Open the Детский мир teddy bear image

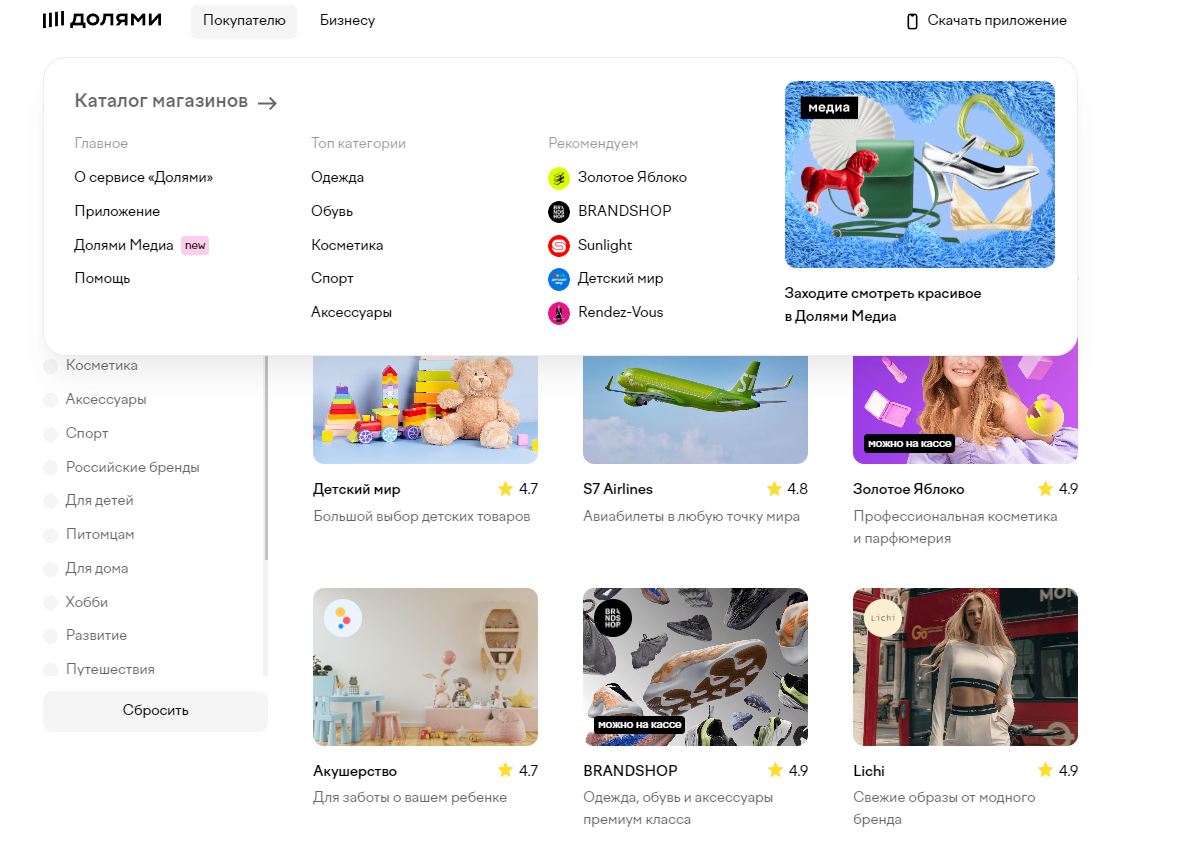[x=426, y=409]
